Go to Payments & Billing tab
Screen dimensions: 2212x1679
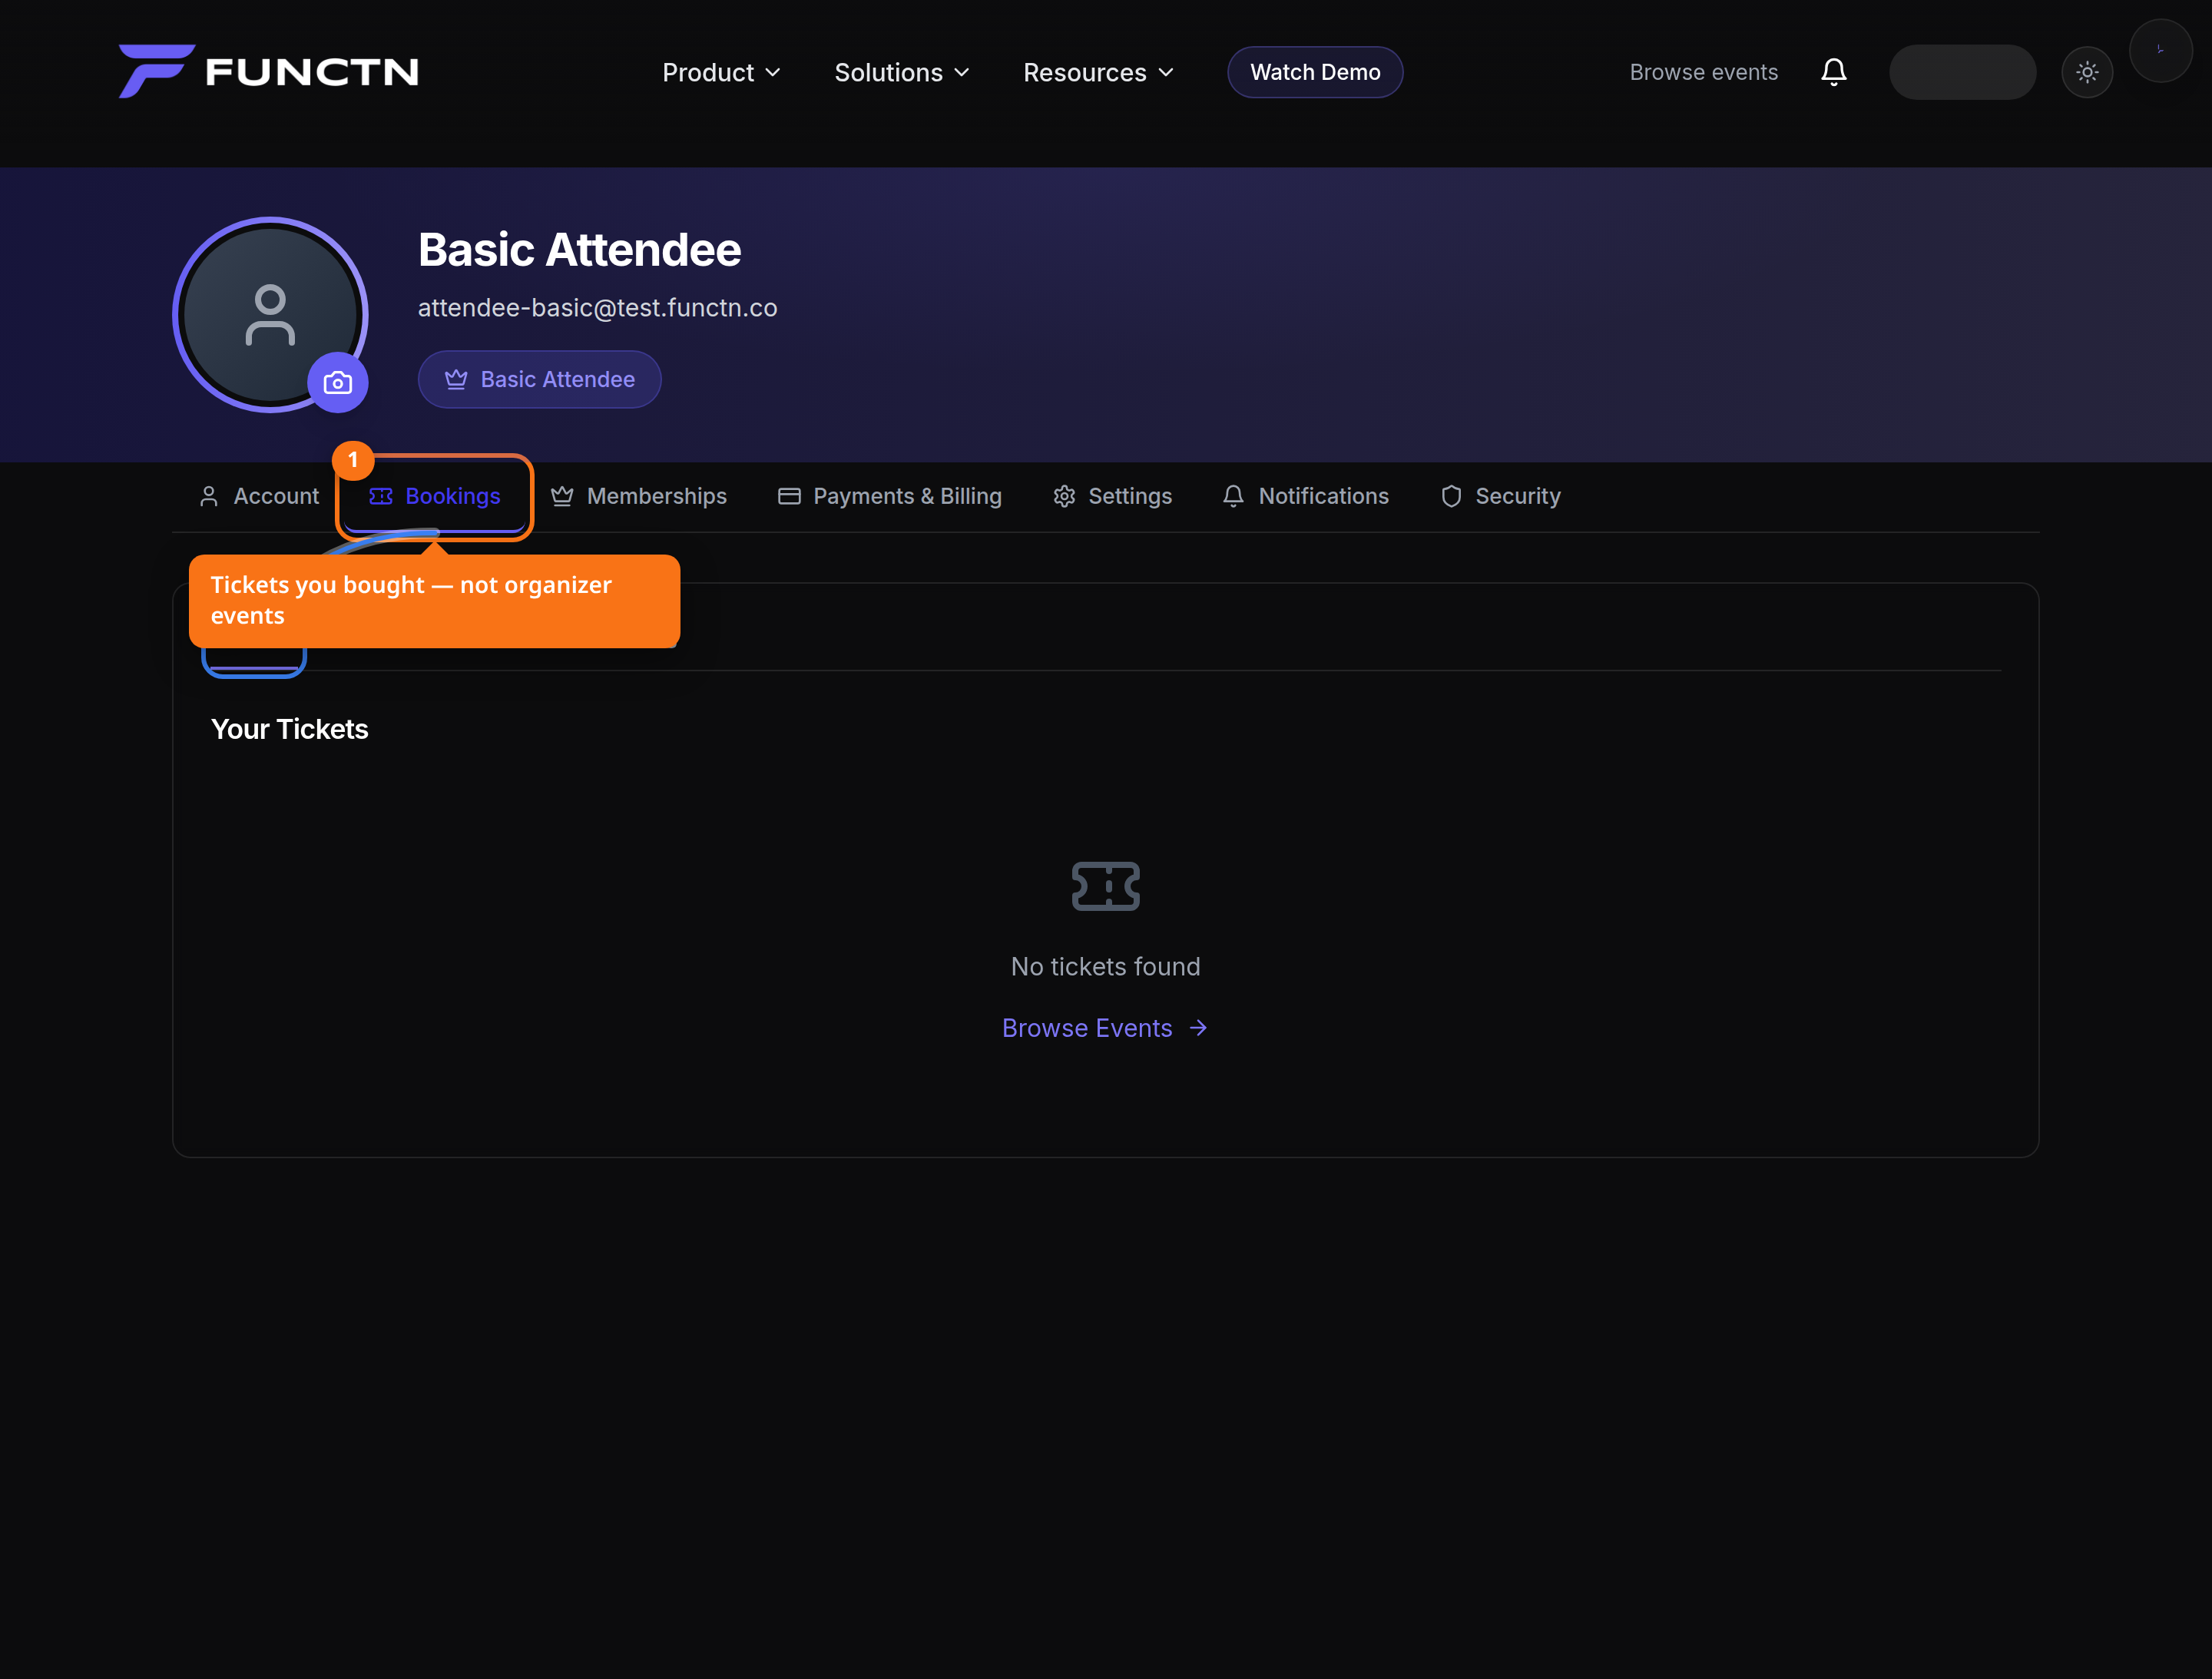[x=889, y=496]
